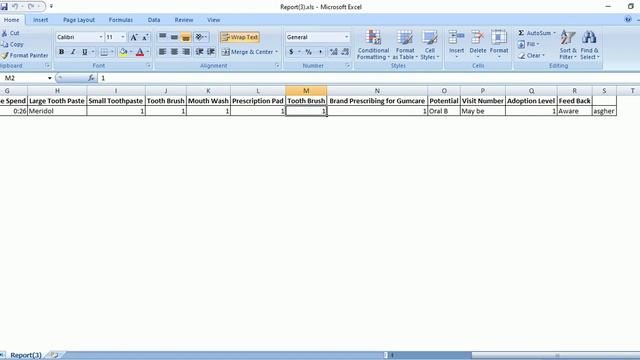Viewport: 640px width, 360px height.
Task: Toggle Italic formatting
Action: tap(73, 52)
